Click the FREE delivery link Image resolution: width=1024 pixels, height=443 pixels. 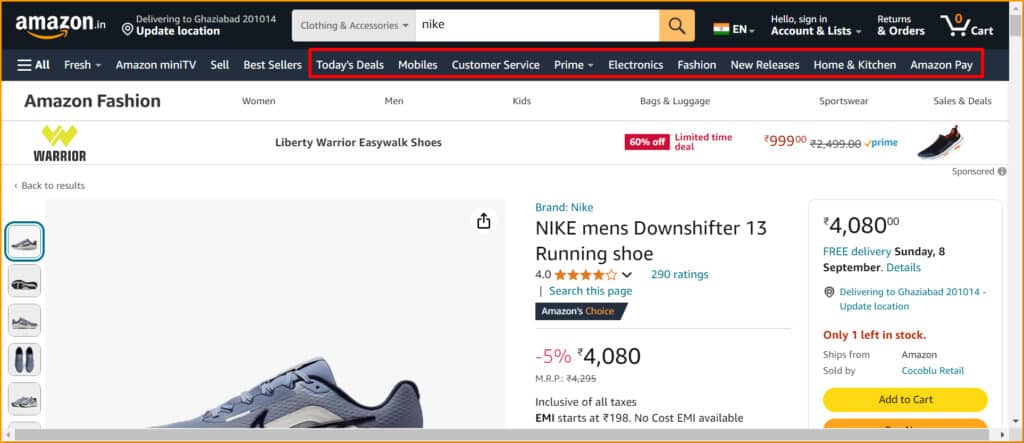point(857,252)
